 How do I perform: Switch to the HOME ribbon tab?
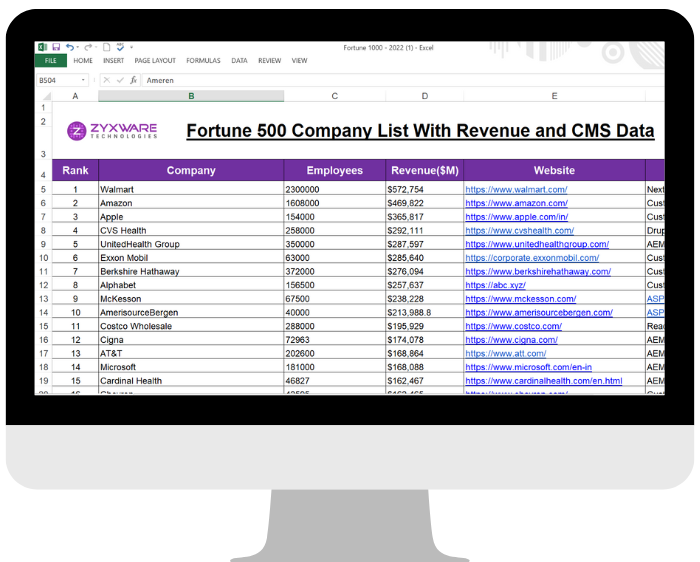[83, 61]
